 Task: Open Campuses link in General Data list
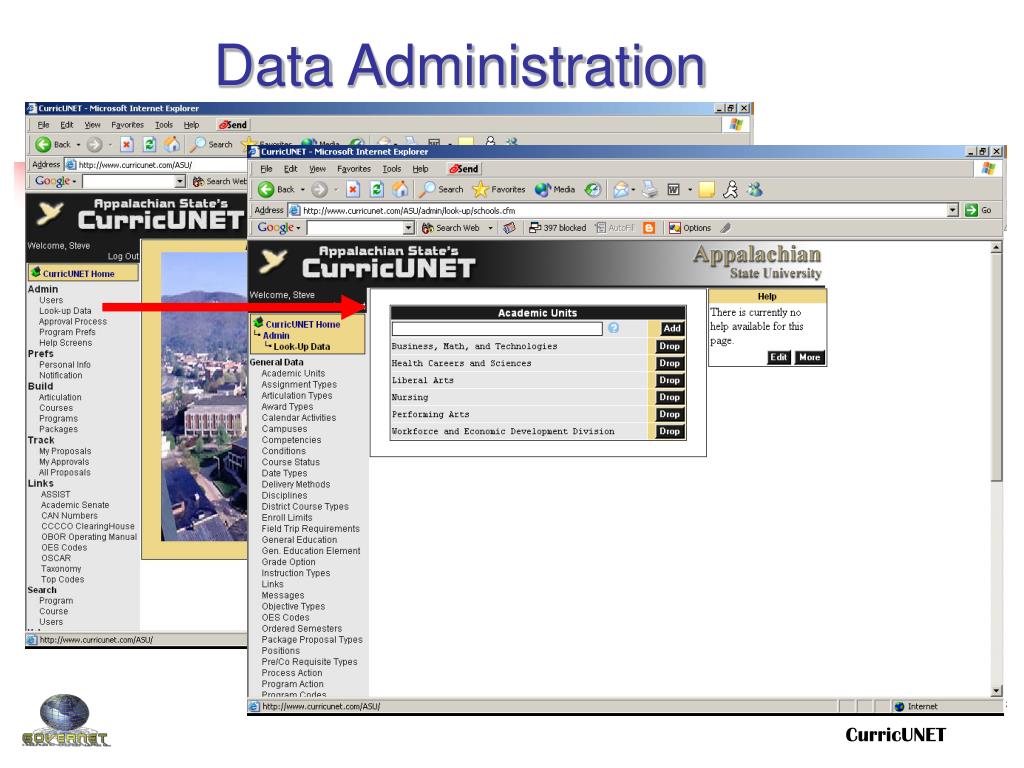pos(284,429)
